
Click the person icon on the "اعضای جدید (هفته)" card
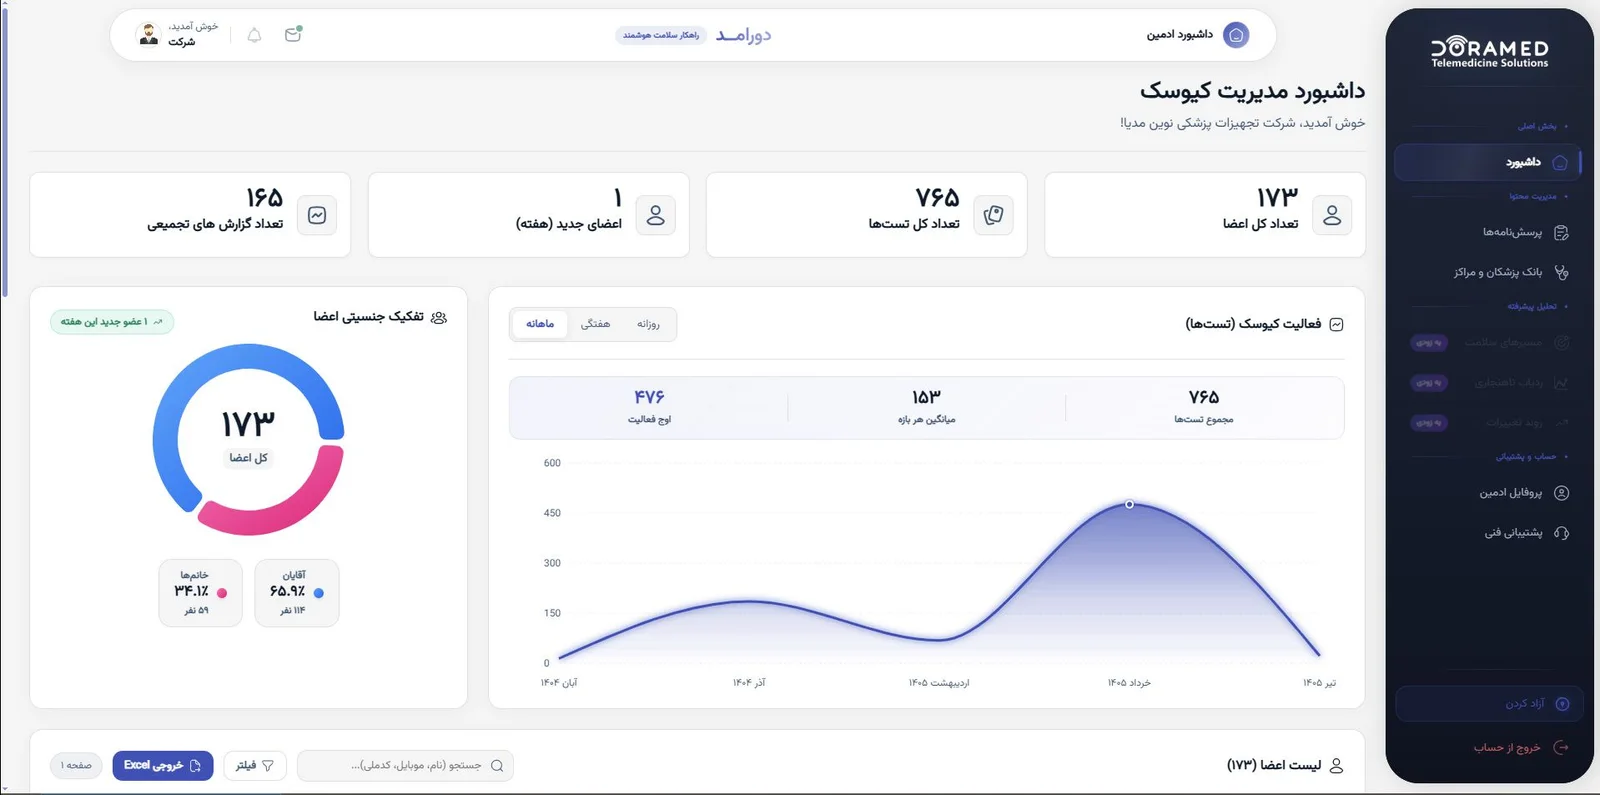tap(656, 215)
